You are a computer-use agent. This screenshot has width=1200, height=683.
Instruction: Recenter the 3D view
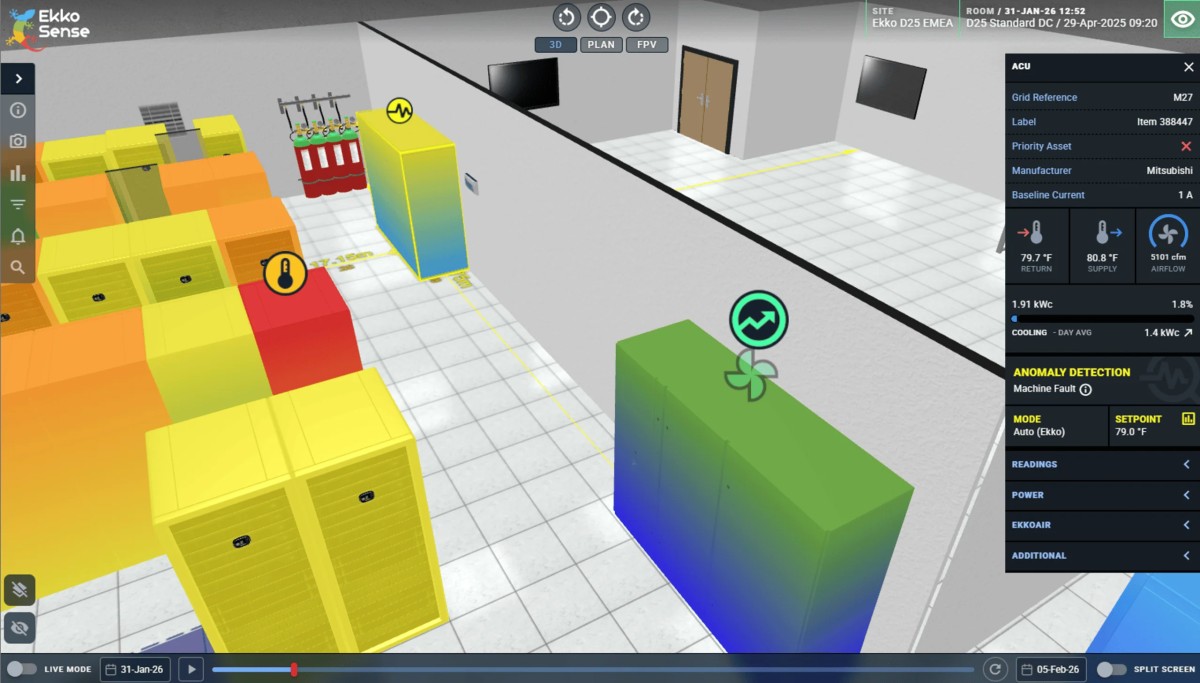(x=601, y=17)
